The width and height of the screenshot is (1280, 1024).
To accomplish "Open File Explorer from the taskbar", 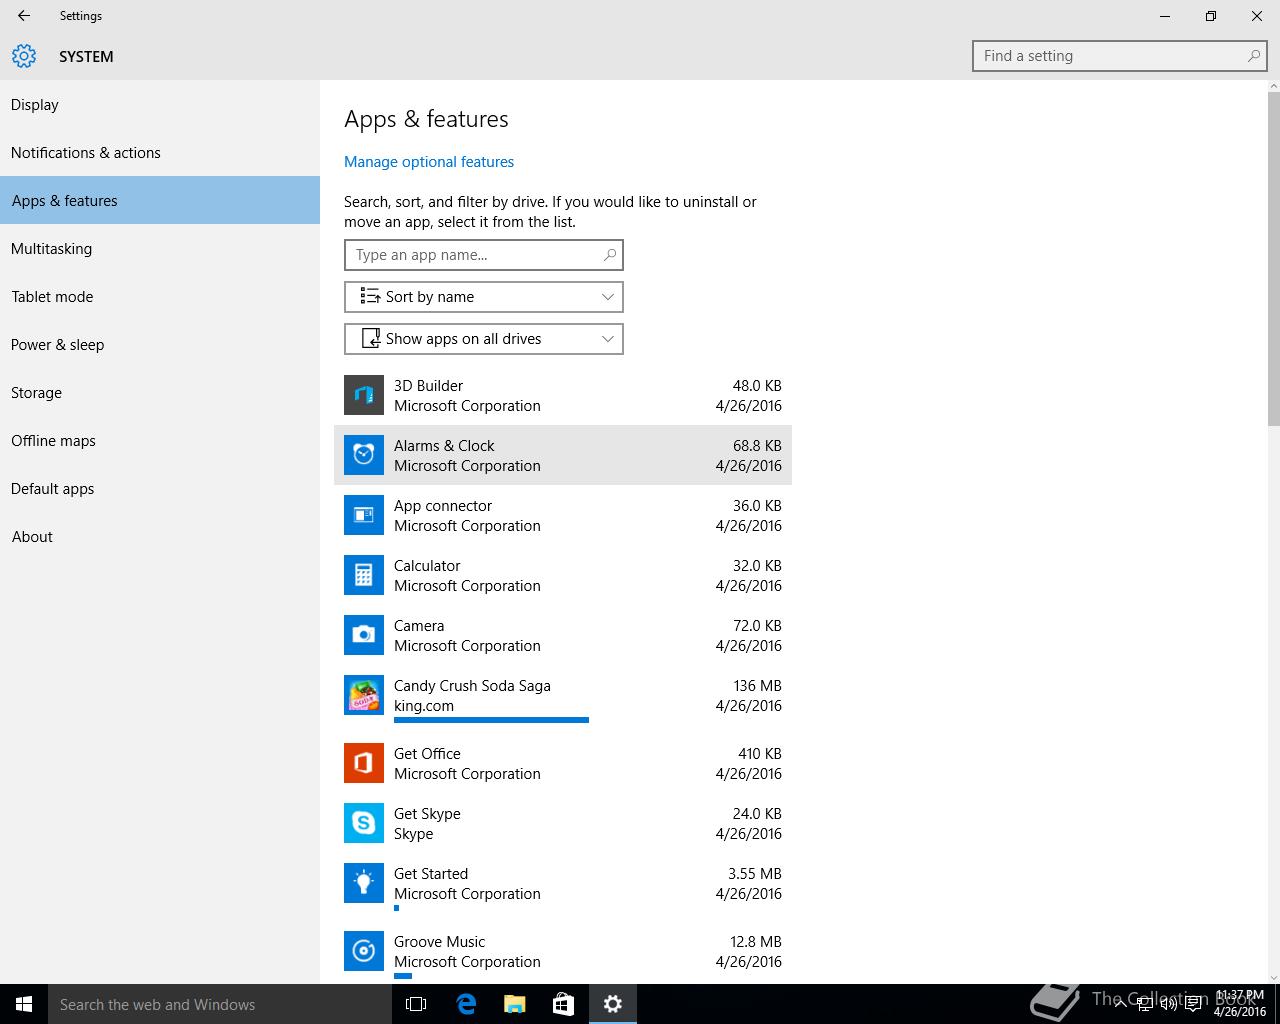I will point(514,1004).
